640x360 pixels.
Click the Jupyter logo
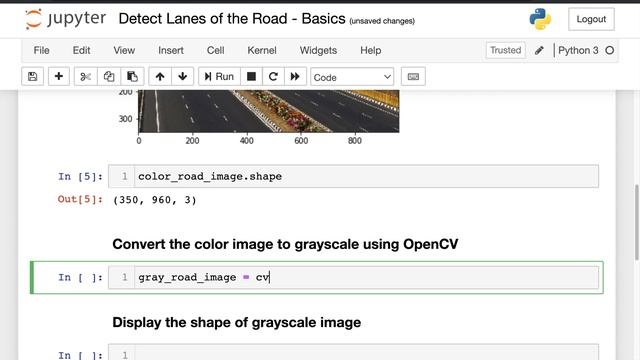click(x=65, y=19)
